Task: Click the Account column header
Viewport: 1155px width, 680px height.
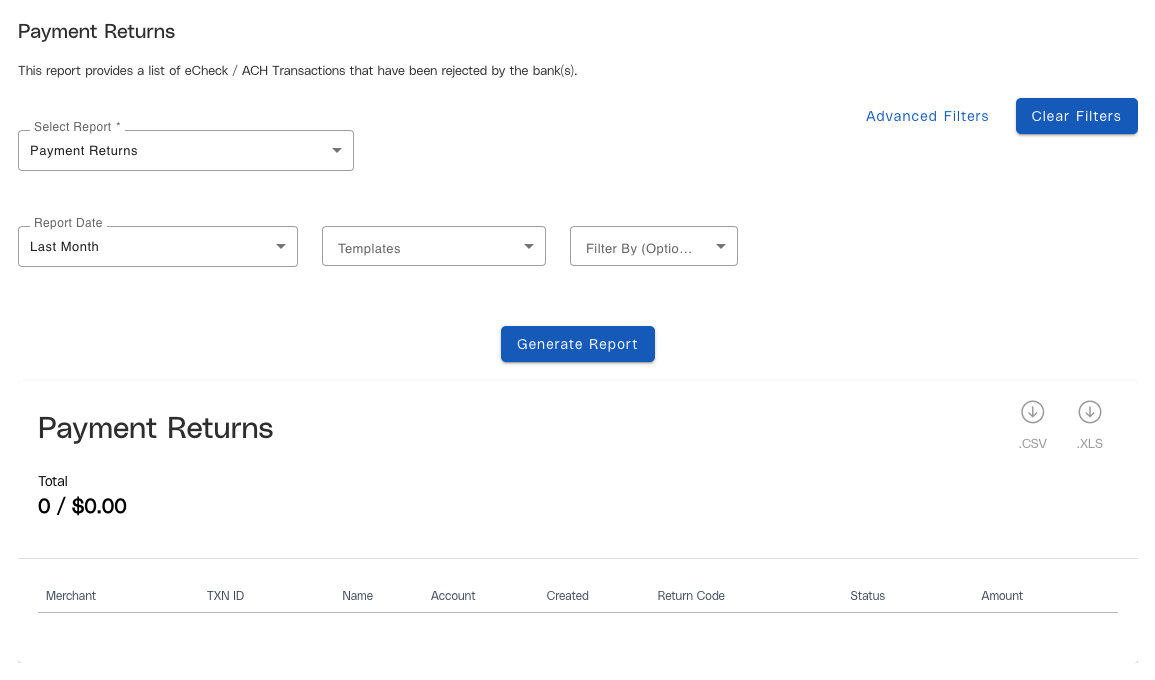Action: click(x=453, y=596)
